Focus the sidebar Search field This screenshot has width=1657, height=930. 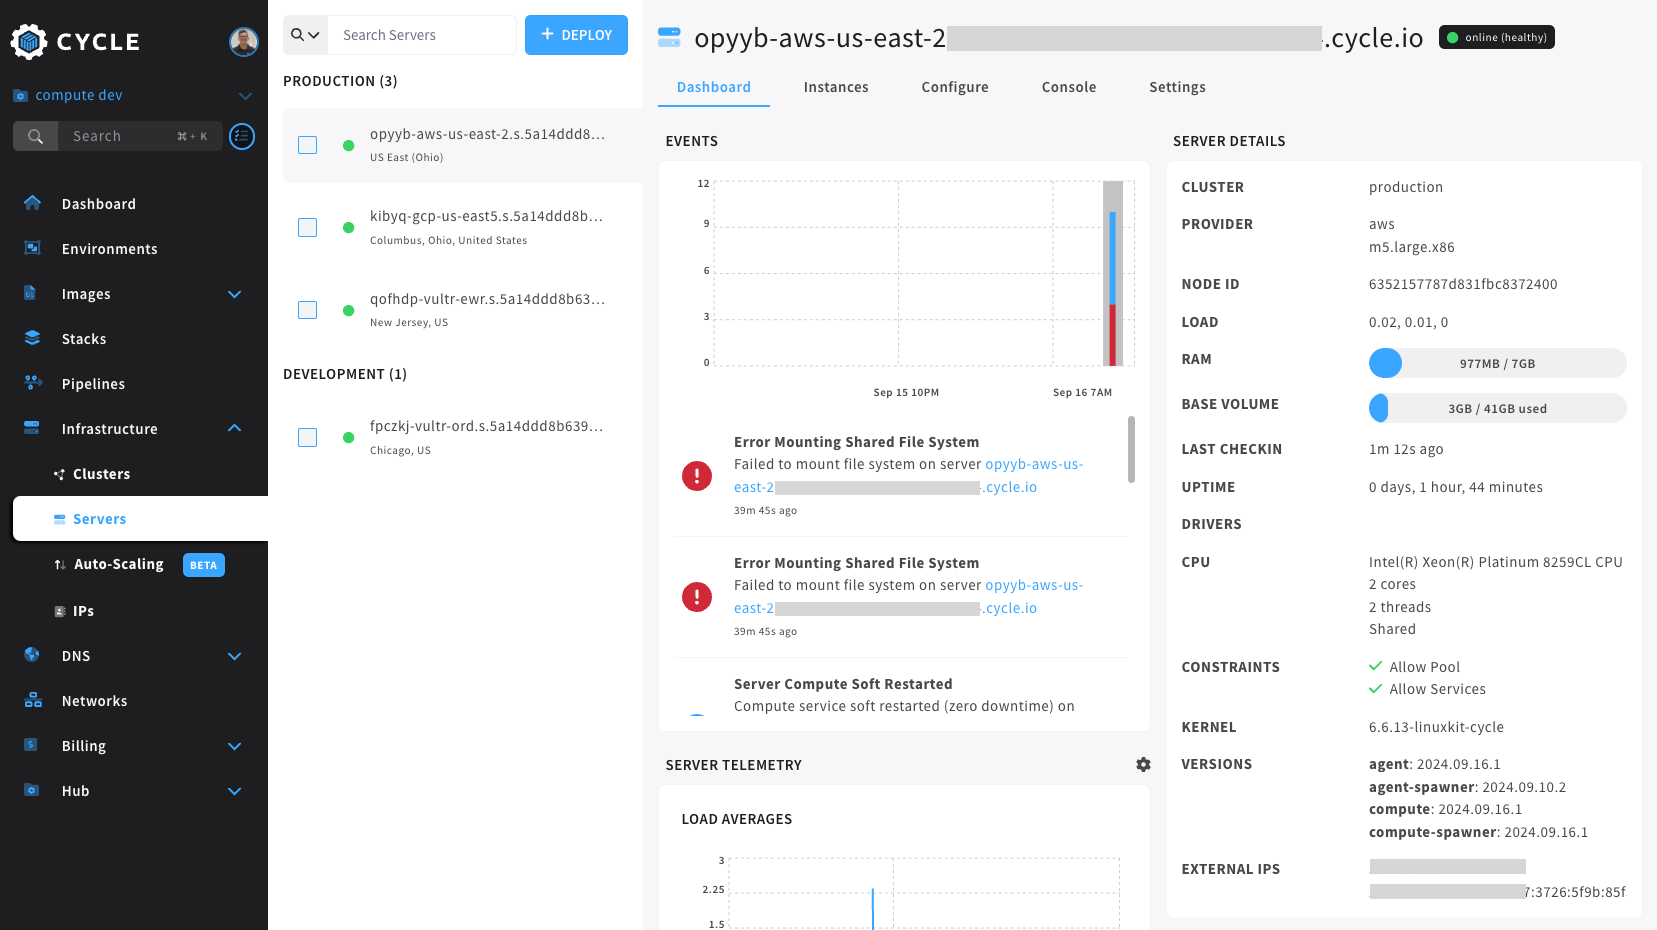pos(140,136)
